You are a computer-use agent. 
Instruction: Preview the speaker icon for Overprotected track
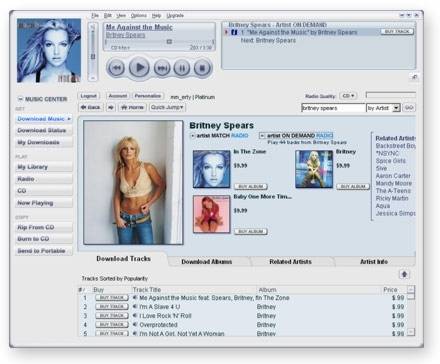tap(135, 324)
